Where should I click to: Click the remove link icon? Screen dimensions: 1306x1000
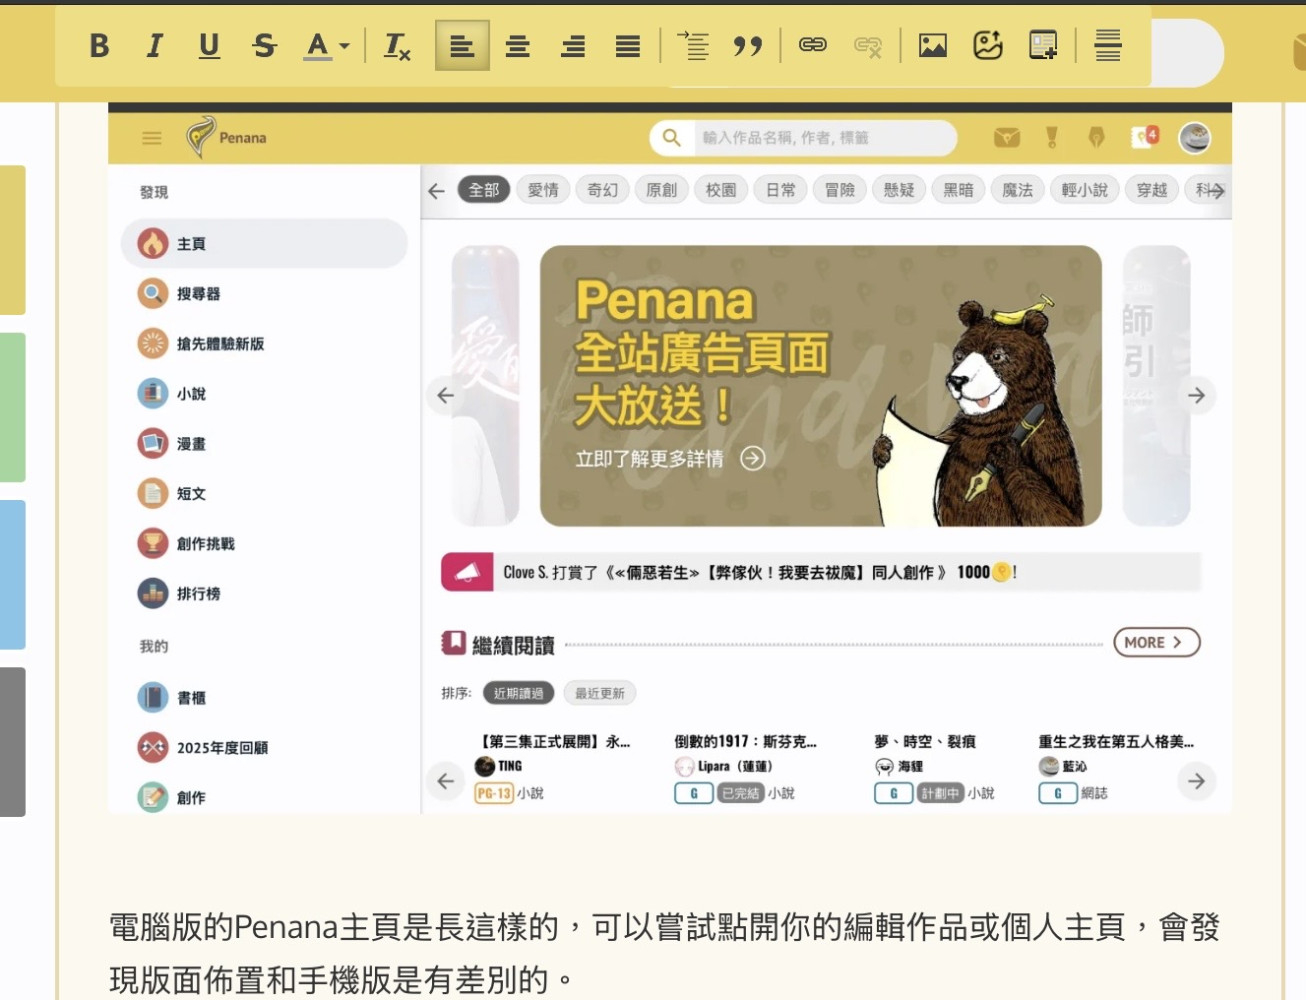(868, 46)
